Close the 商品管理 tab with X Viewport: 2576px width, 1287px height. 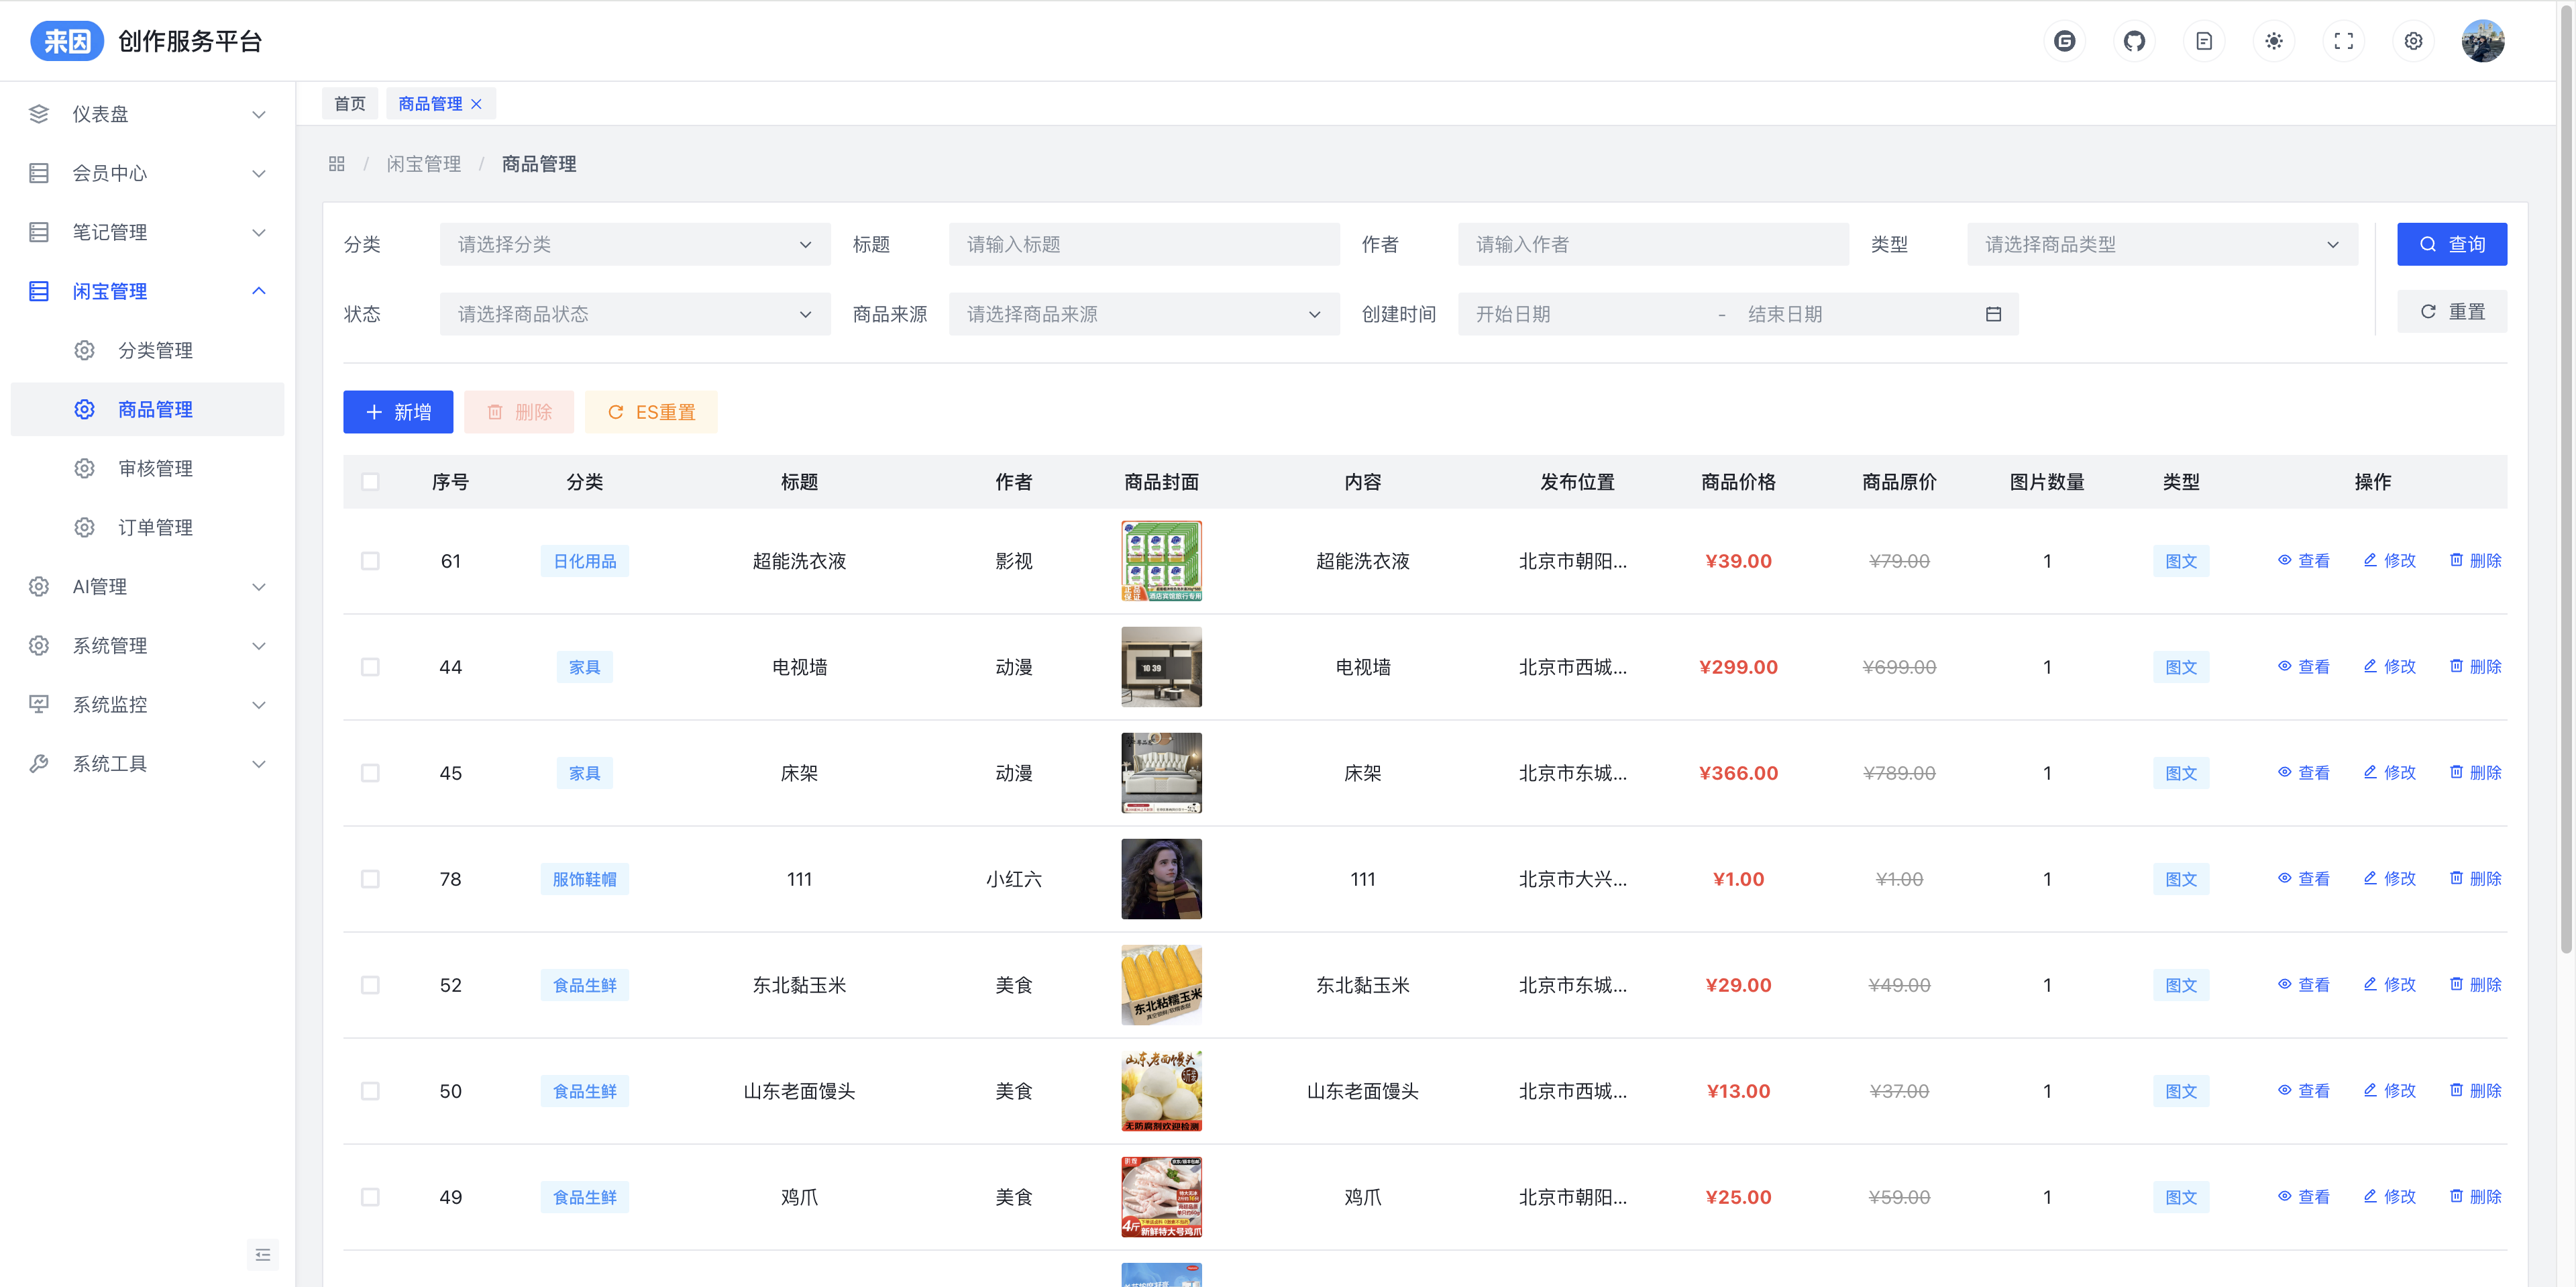pyautogui.click(x=477, y=104)
